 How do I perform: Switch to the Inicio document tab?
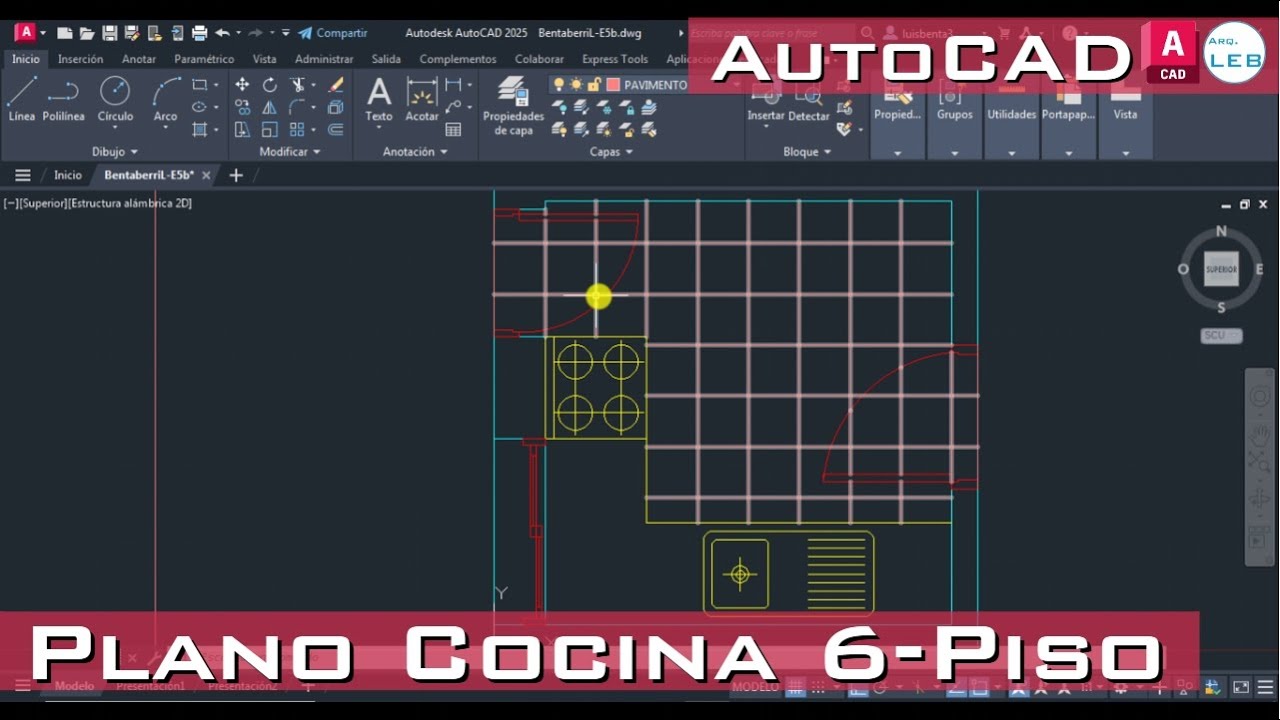click(x=68, y=175)
